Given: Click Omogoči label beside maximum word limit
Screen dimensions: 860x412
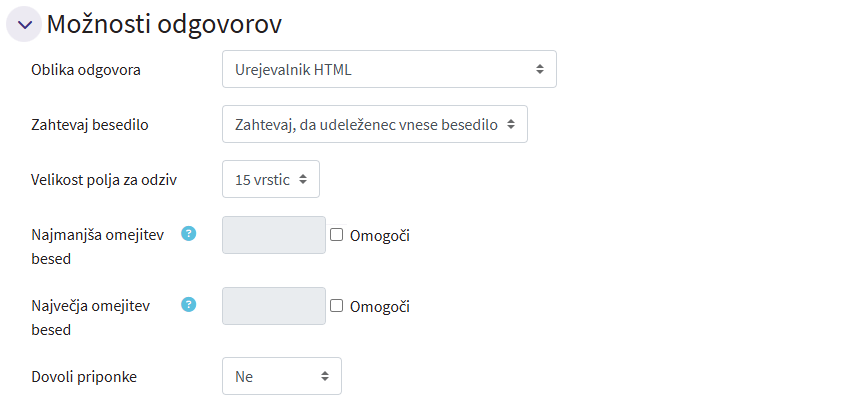Looking at the screenshot, I should [x=380, y=307].
